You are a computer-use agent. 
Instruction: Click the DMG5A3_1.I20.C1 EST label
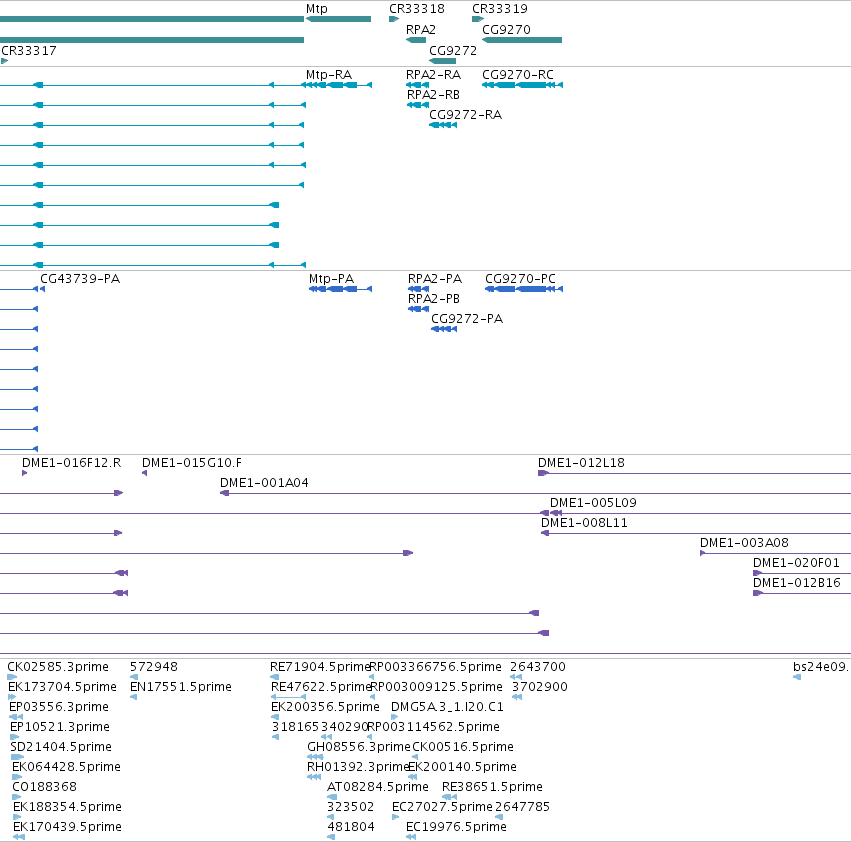(x=447, y=707)
